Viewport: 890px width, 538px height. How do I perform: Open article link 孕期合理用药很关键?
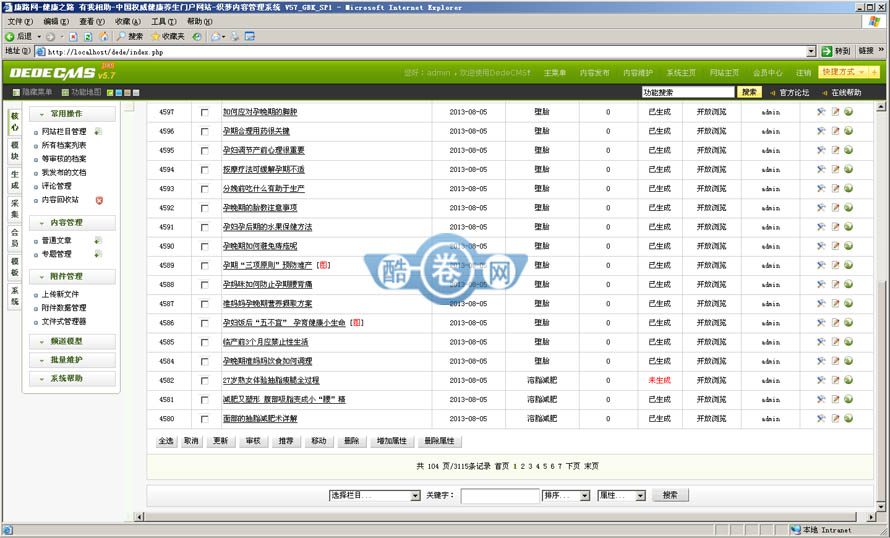click(x=256, y=132)
